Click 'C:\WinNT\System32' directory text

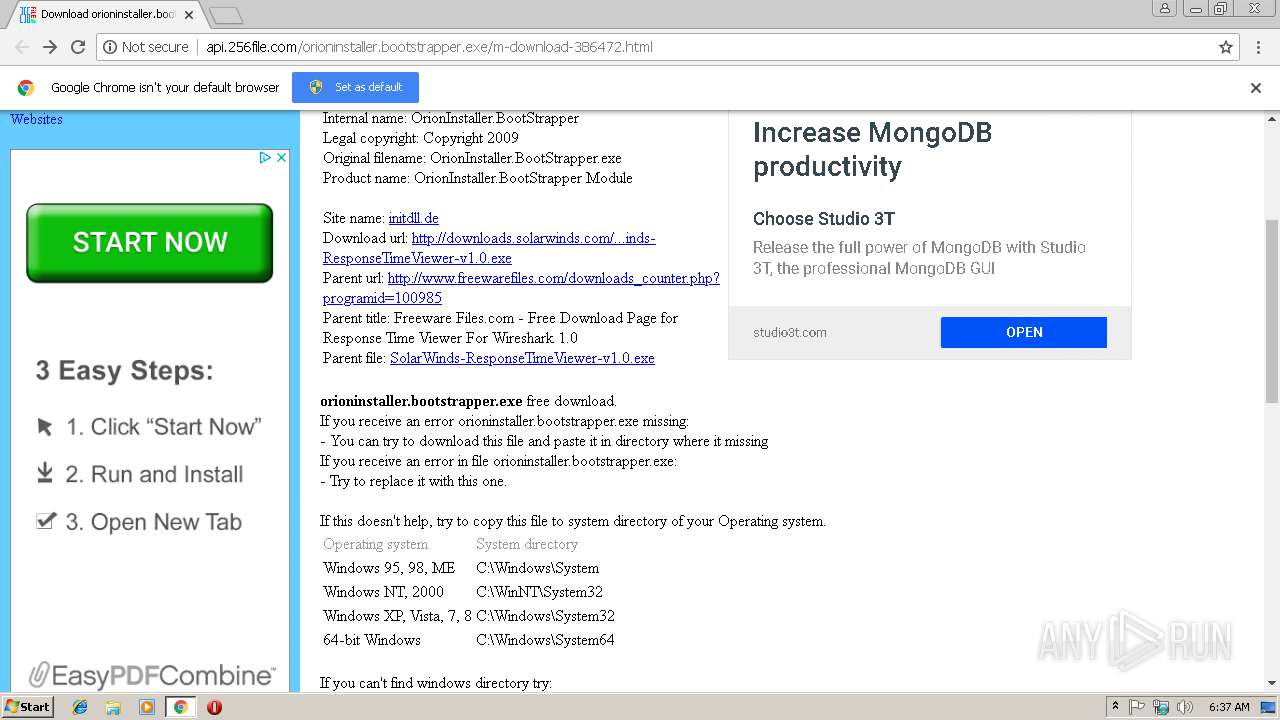[x=539, y=592]
